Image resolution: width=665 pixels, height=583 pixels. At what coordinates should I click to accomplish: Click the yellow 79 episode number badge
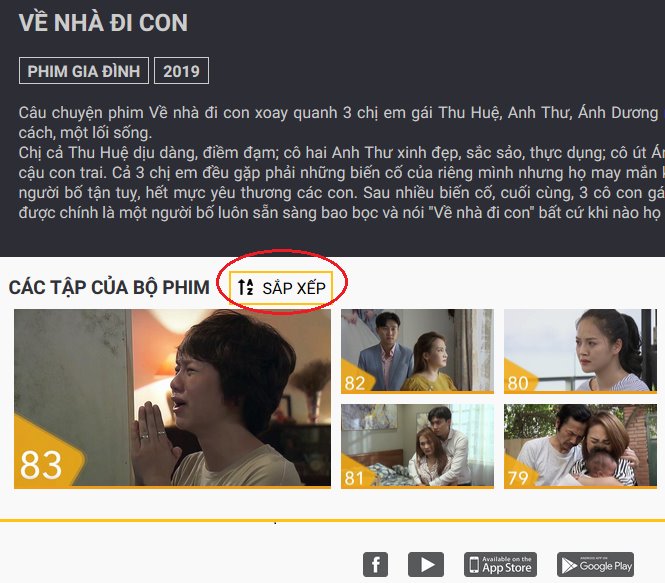click(x=518, y=476)
